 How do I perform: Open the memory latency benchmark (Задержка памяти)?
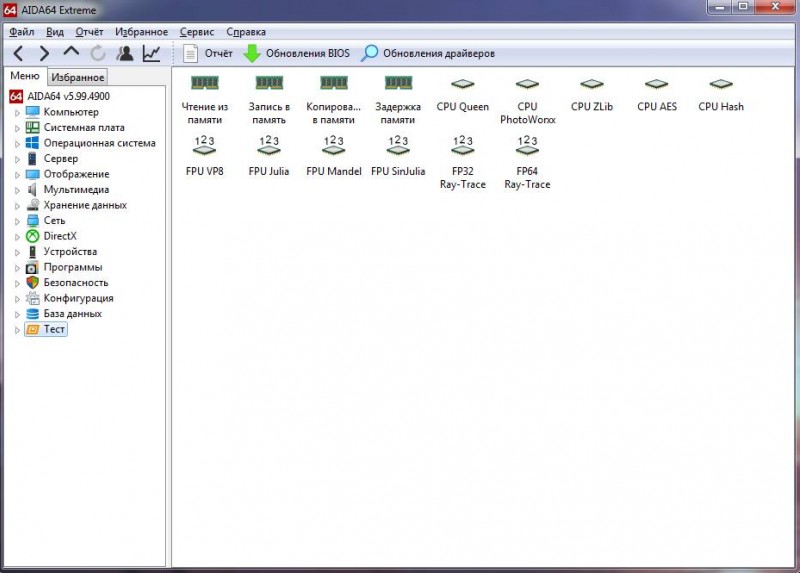398,99
